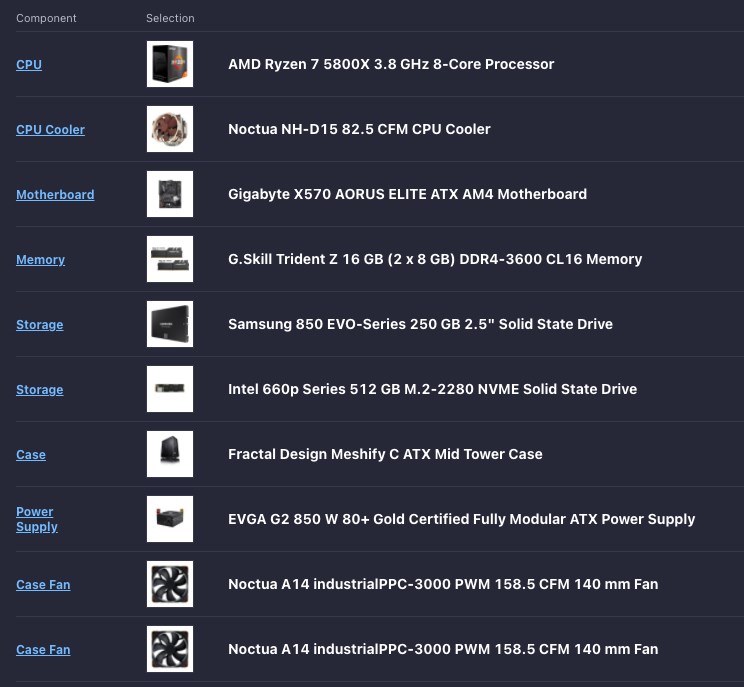Open Storage link for Samsung 850 EVO
The height and width of the screenshot is (687, 744).
[39, 325]
